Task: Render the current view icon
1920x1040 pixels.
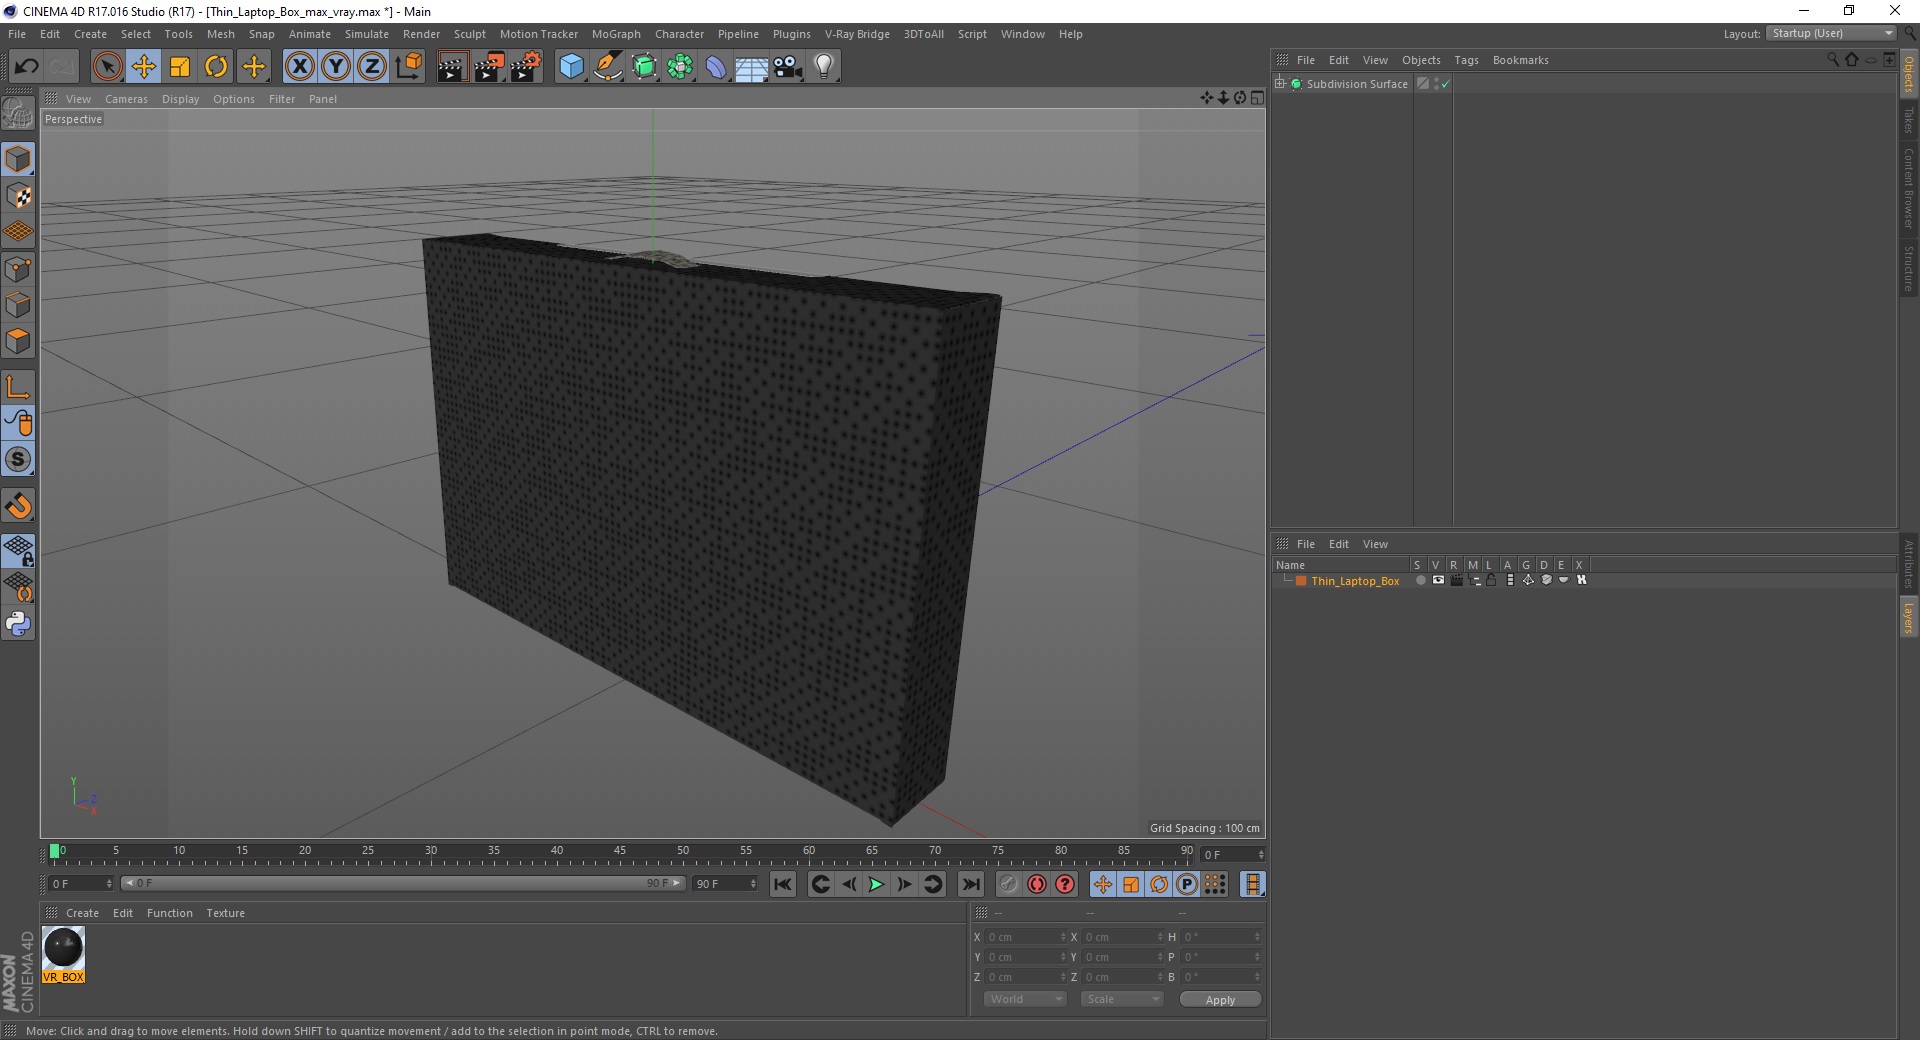Action: click(x=452, y=67)
